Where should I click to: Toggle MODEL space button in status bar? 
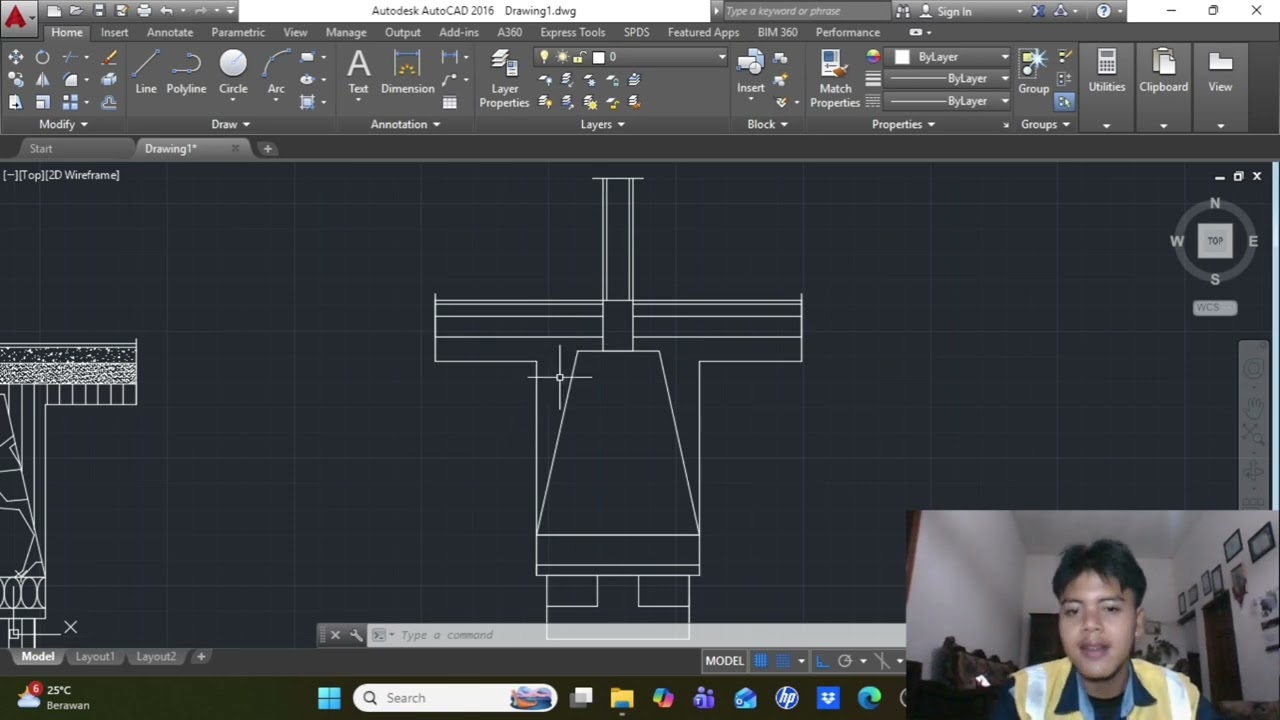pos(724,661)
